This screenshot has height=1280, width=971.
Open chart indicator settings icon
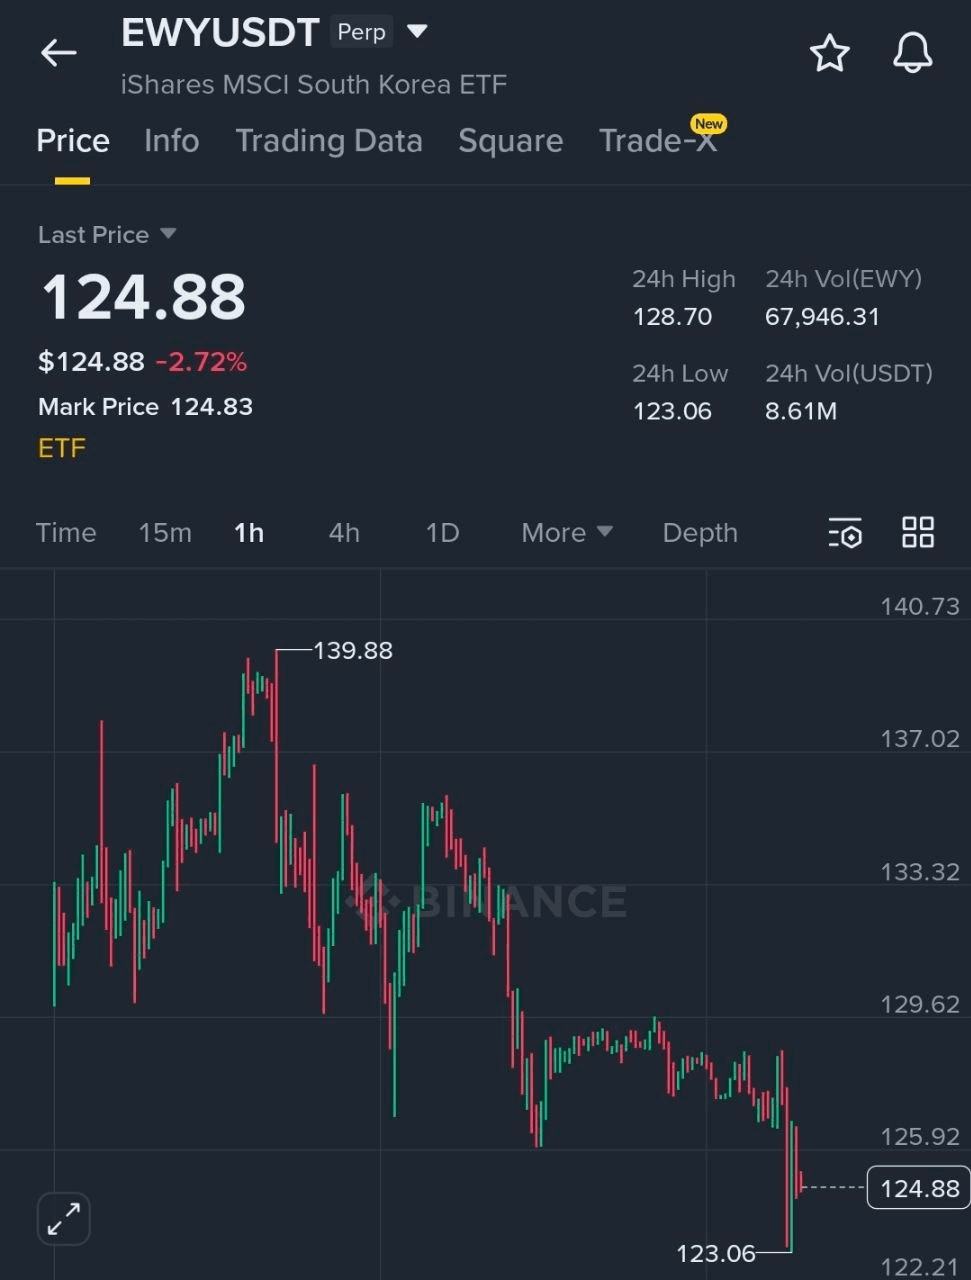845,533
